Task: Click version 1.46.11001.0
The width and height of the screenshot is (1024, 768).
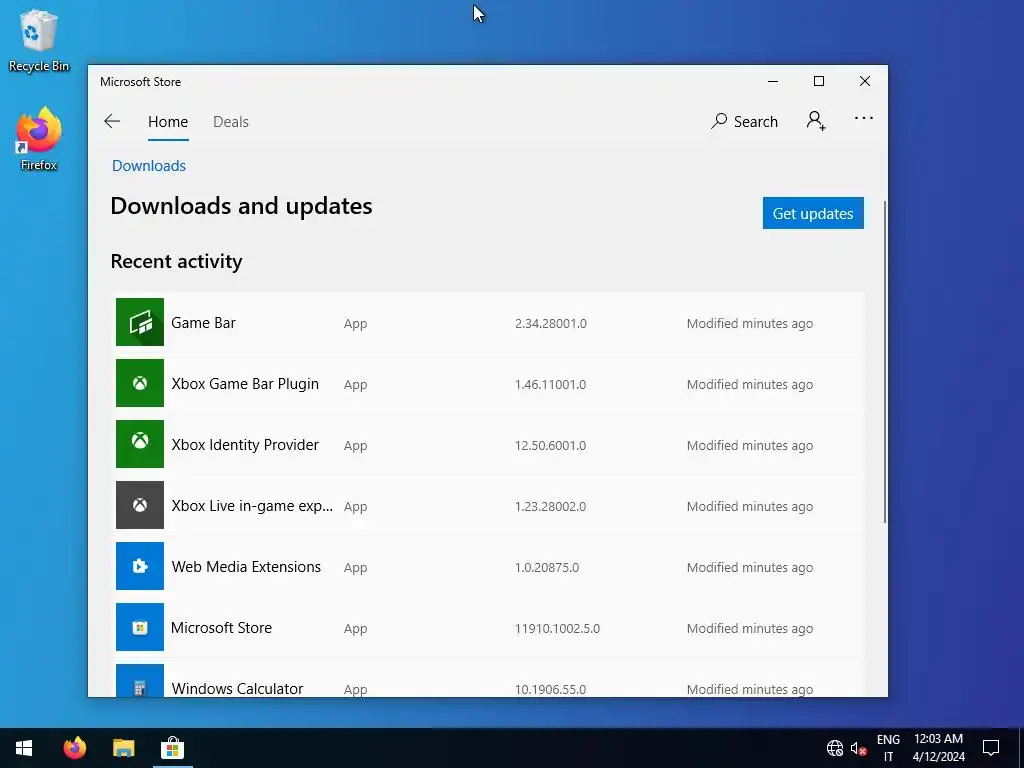Action: click(550, 385)
